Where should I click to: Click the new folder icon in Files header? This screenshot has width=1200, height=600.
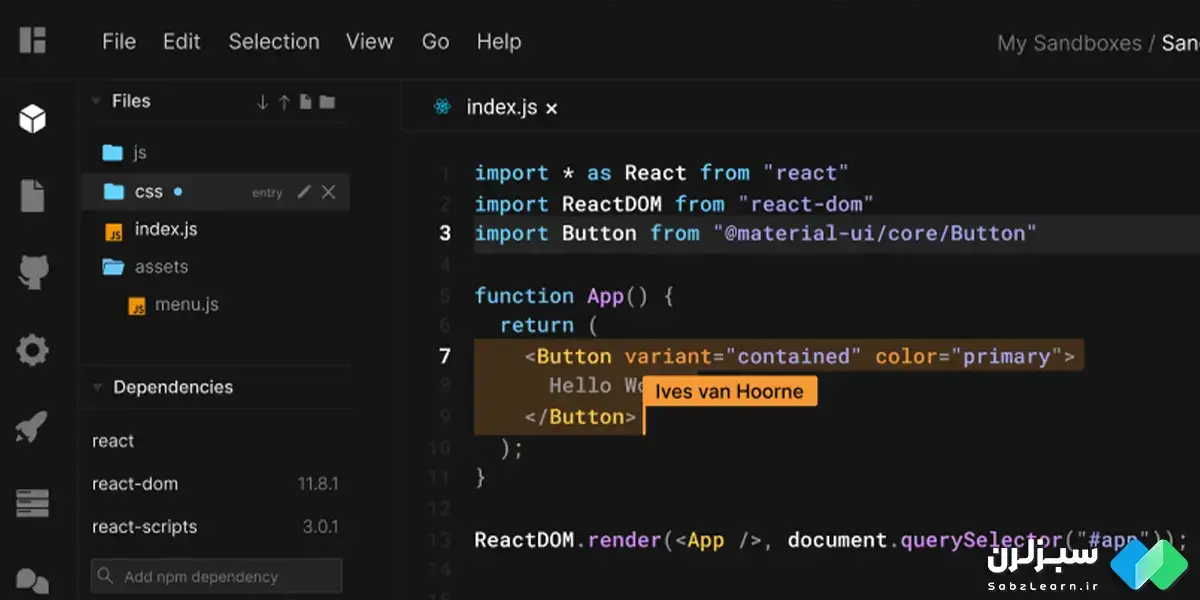327,102
